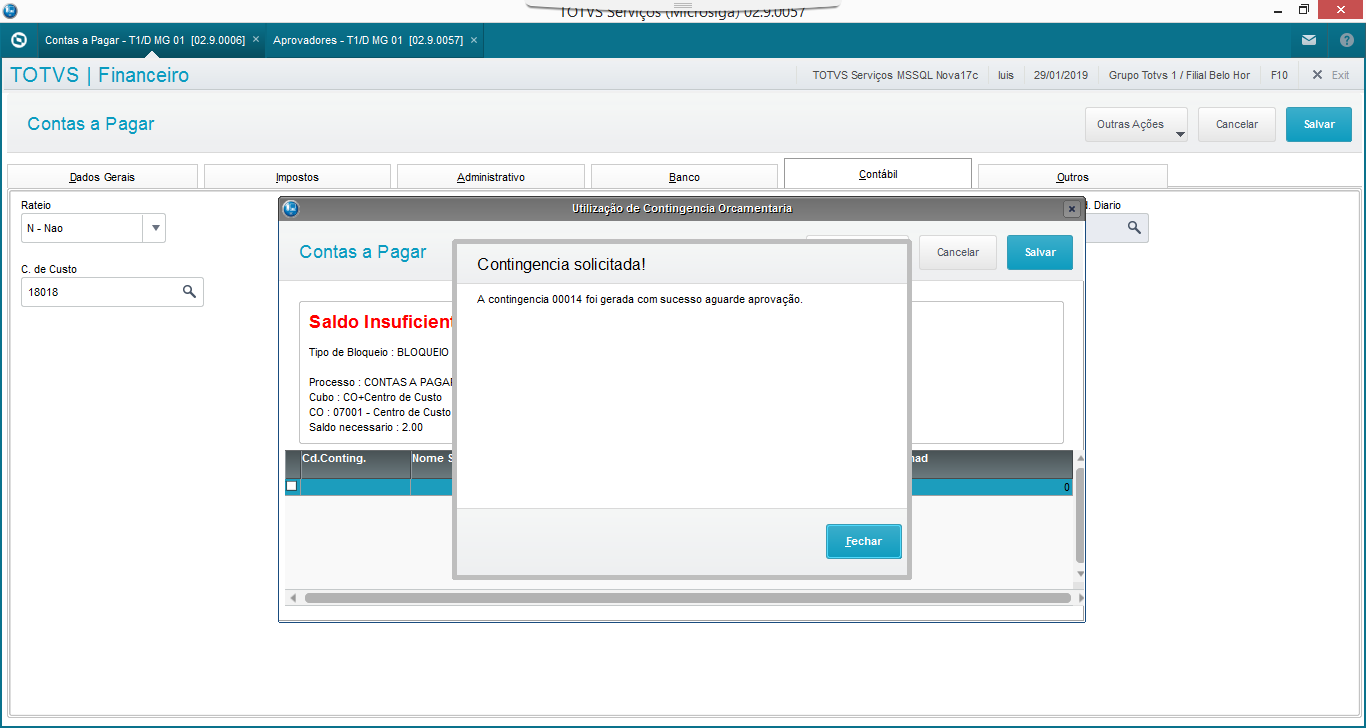Click the 'Saldo necessario : 2.00' line
The image size is (1366, 728).
coord(366,427)
